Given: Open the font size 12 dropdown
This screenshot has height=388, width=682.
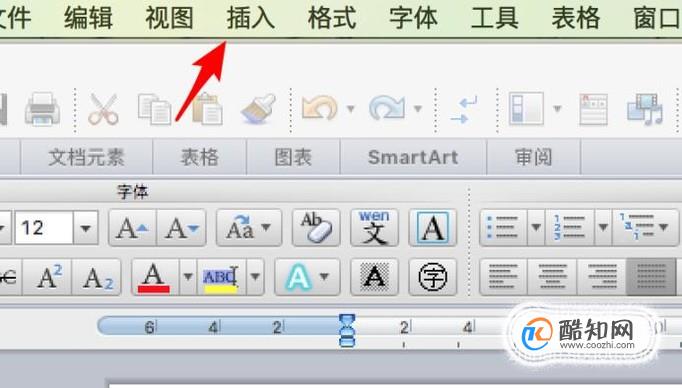Looking at the screenshot, I should [x=86, y=228].
